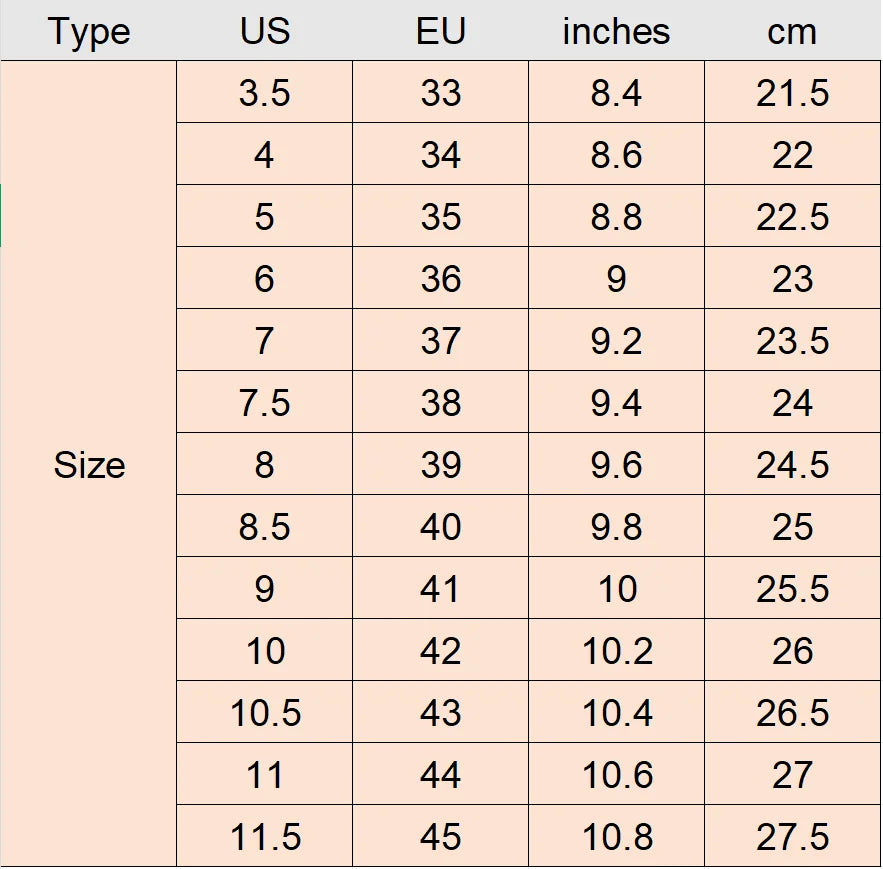Click the cm column header
This screenshot has height=869, width=883.
(x=792, y=31)
